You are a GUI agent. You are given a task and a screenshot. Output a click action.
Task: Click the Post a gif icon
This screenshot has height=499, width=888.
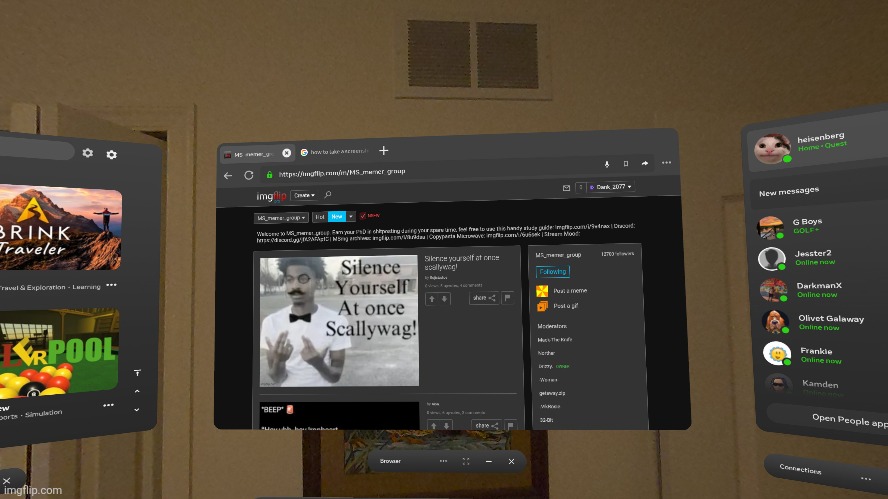tap(542, 306)
